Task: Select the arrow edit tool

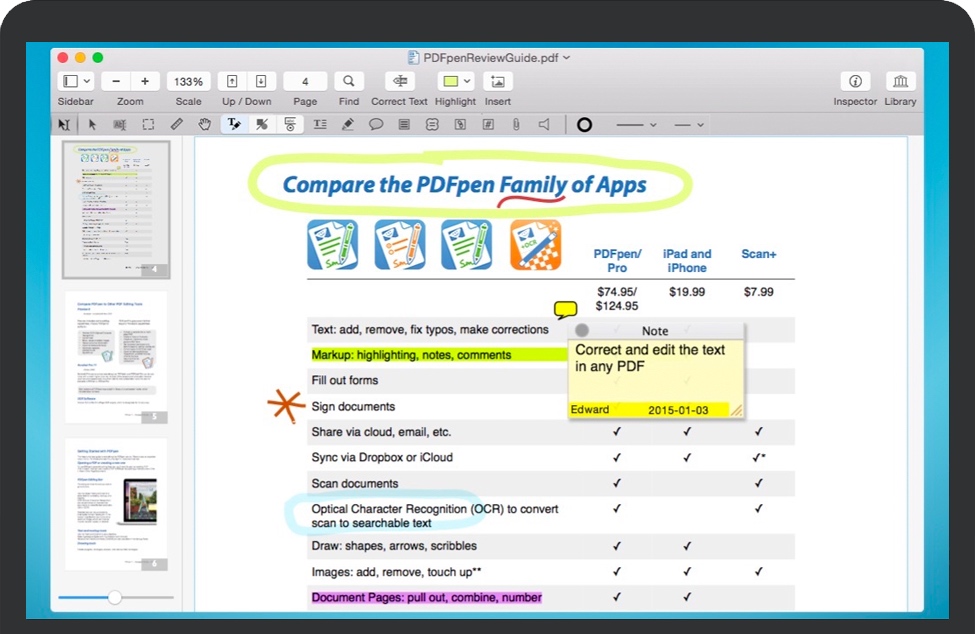Action: coord(92,125)
